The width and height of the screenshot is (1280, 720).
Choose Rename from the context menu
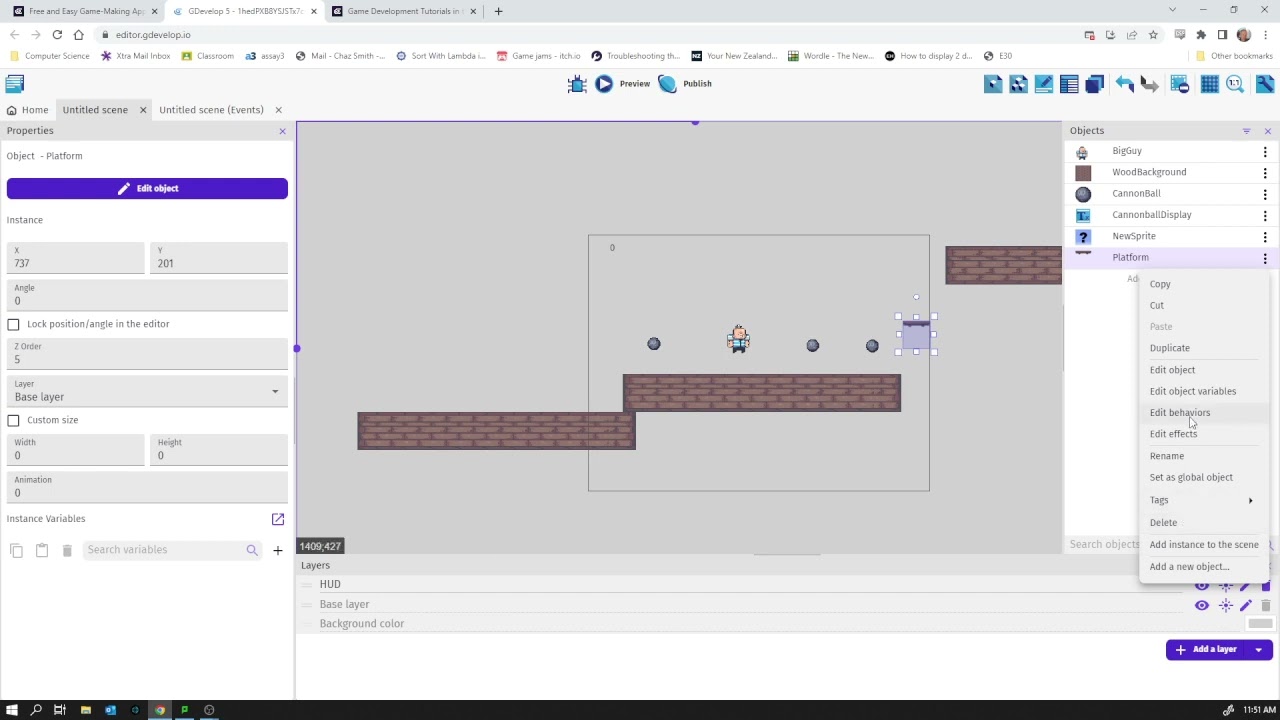coord(1205,456)
